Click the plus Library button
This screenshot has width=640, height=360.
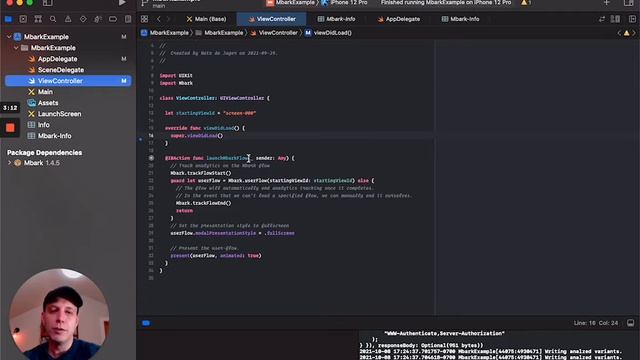coord(607,3)
